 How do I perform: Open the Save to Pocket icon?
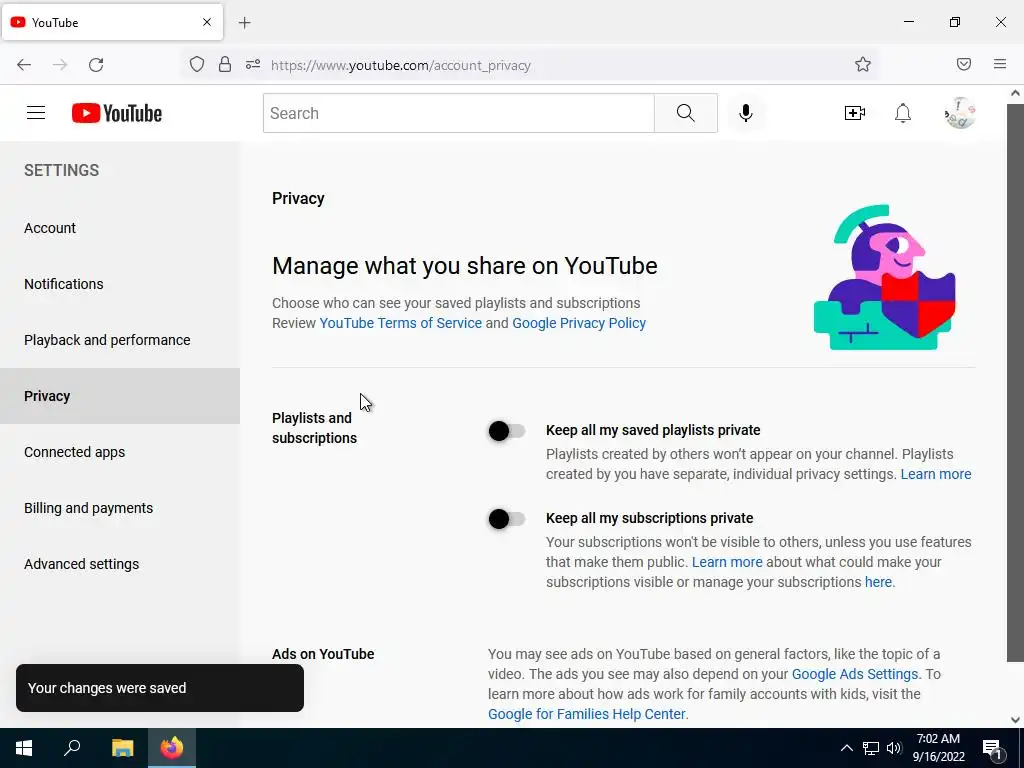tap(964, 64)
